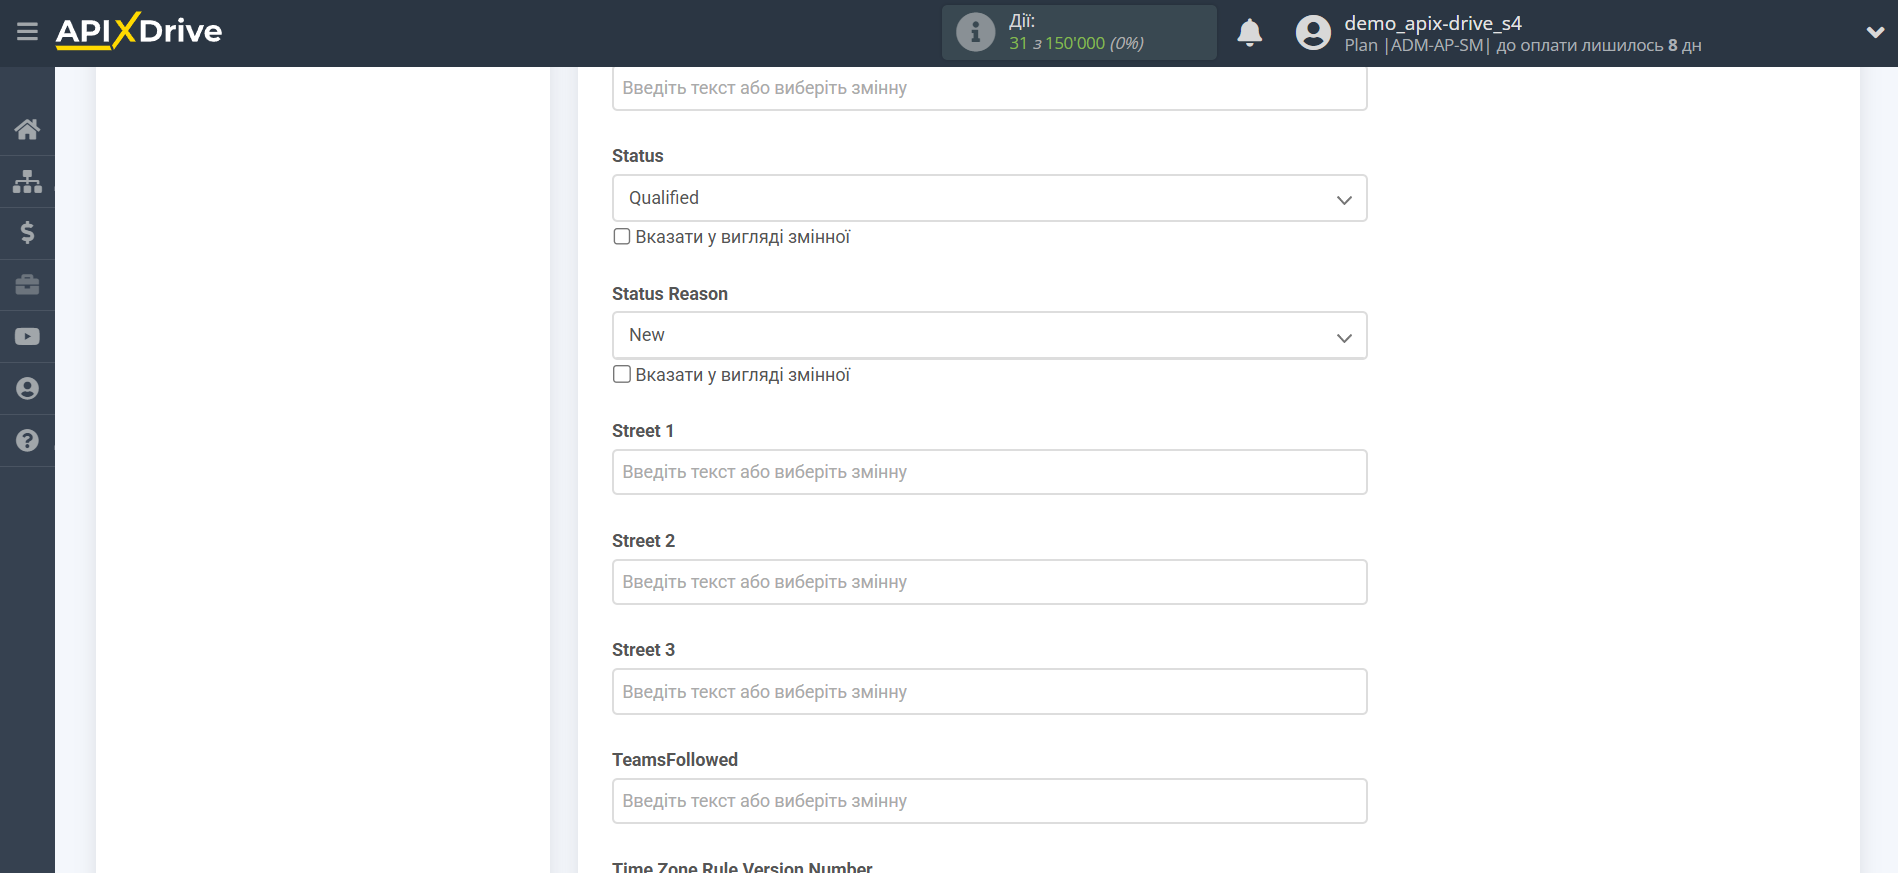Focus the Street 3 input field
Viewport: 1898px width, 873px height.
click(x=989, y=692)
